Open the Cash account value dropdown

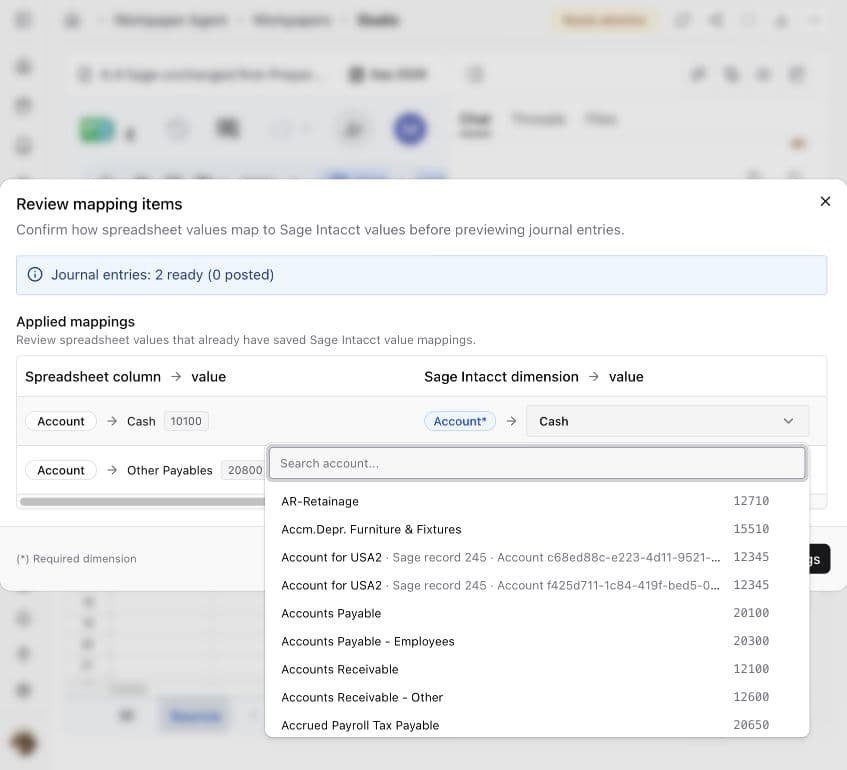[667, 421]
